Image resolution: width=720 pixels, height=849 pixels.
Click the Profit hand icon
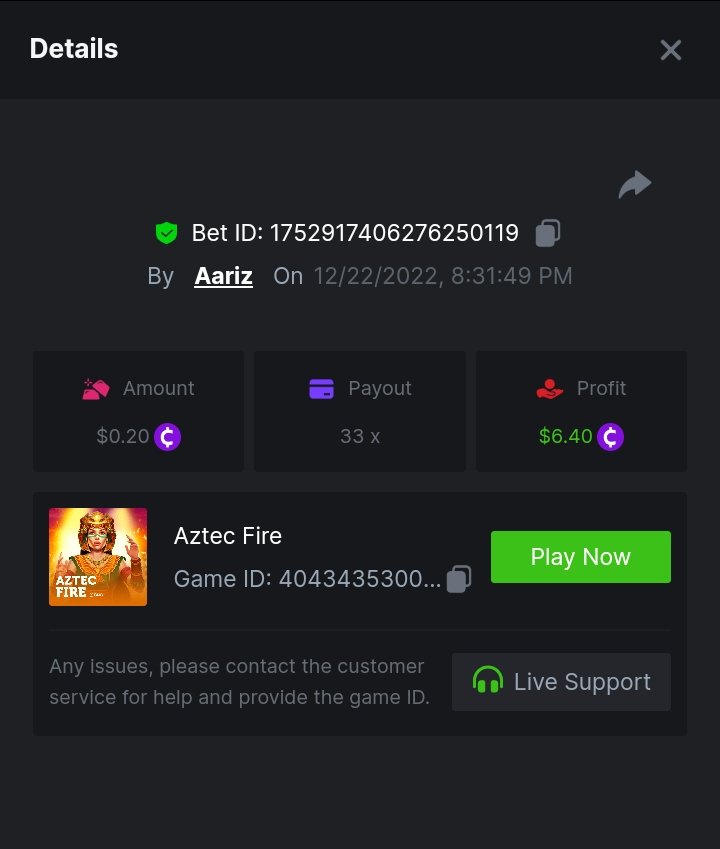pos(549,388)
